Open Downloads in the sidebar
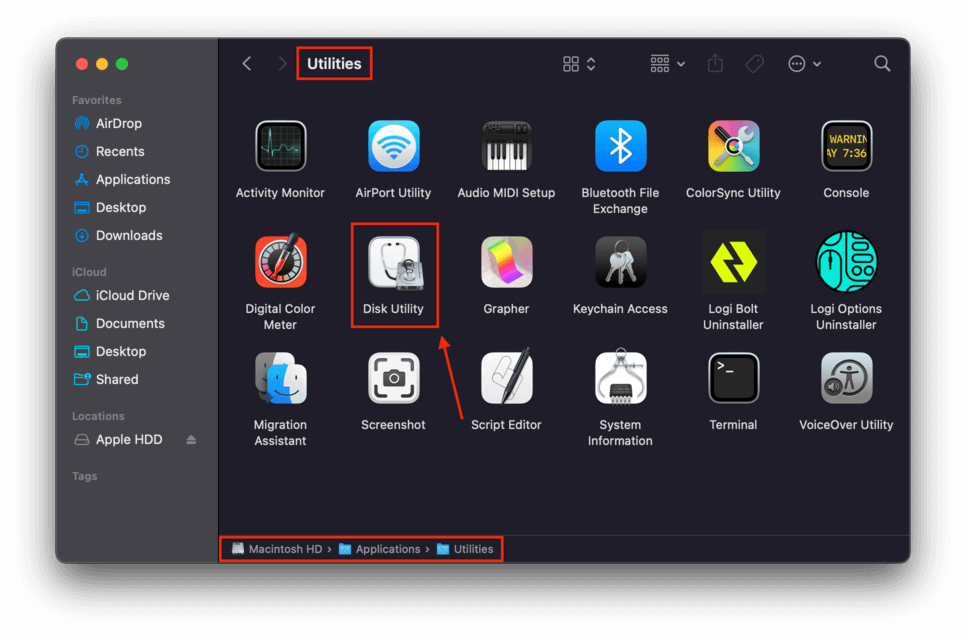Viewport: 966px width, 637px height. point(118,235)
